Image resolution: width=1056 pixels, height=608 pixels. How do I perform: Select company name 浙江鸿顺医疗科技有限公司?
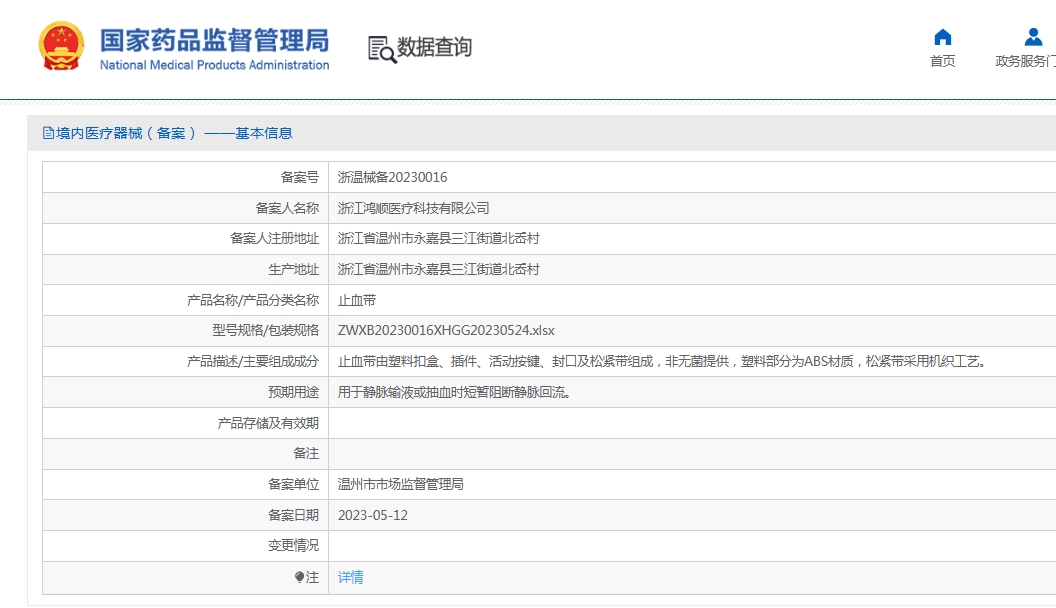414,208
